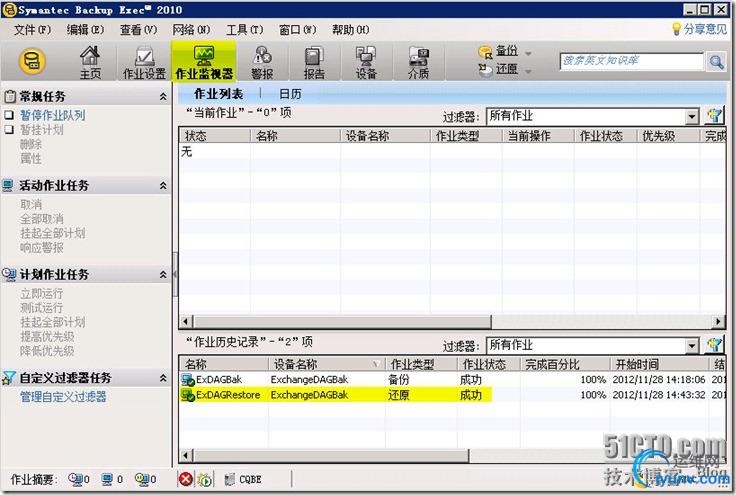Open the 查看(V) menu

pos(138,30)
